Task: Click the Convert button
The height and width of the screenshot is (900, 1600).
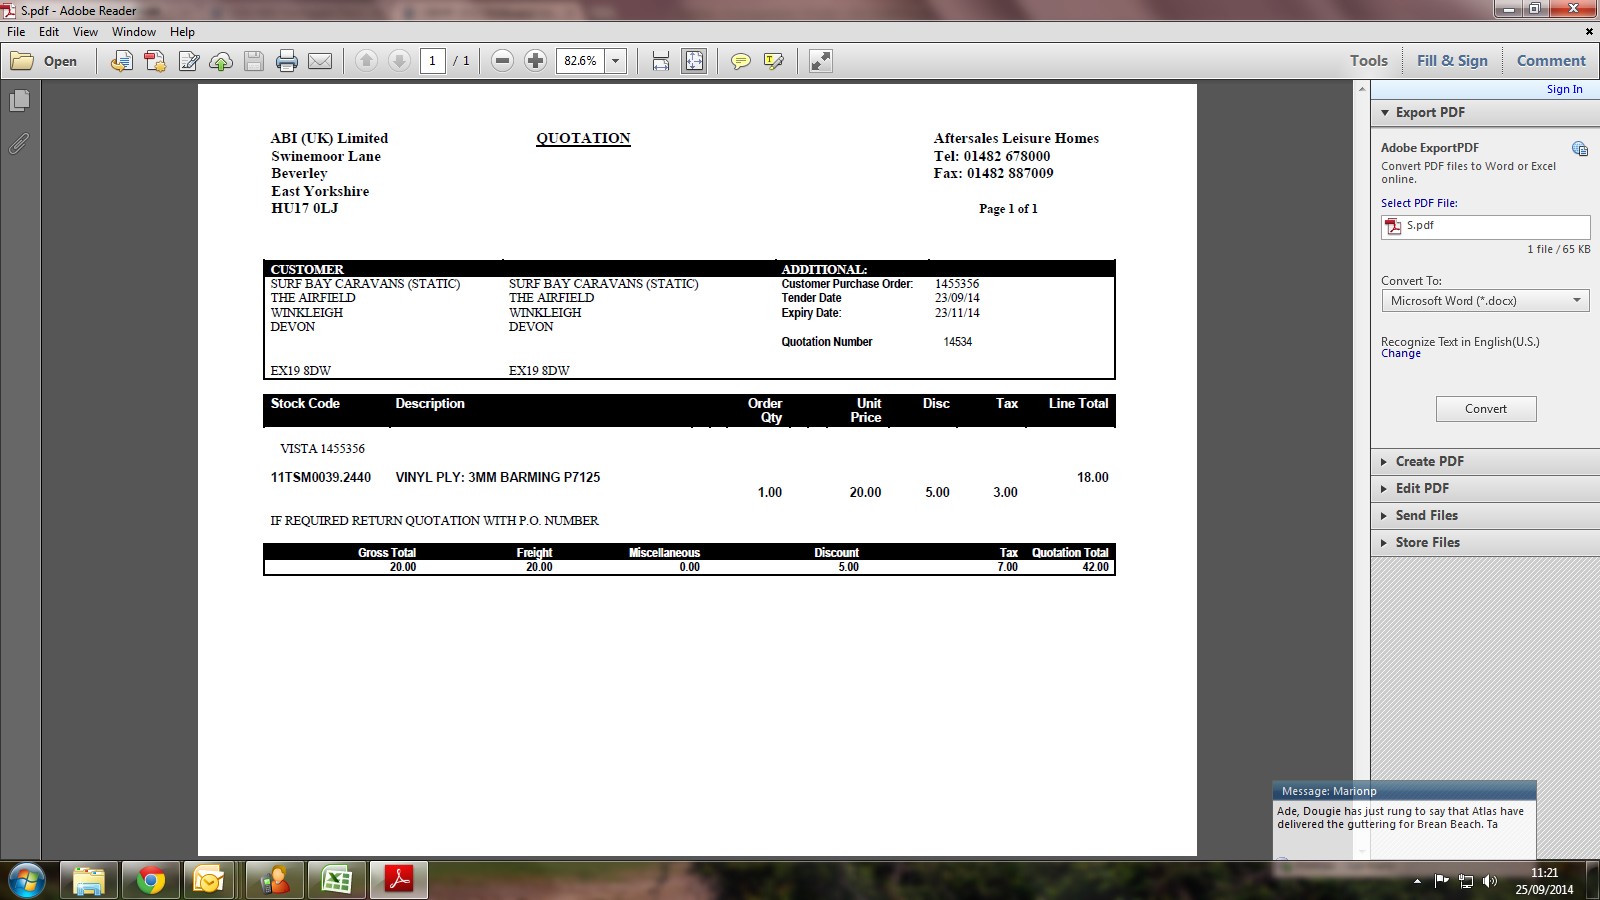Action: 1486,409
